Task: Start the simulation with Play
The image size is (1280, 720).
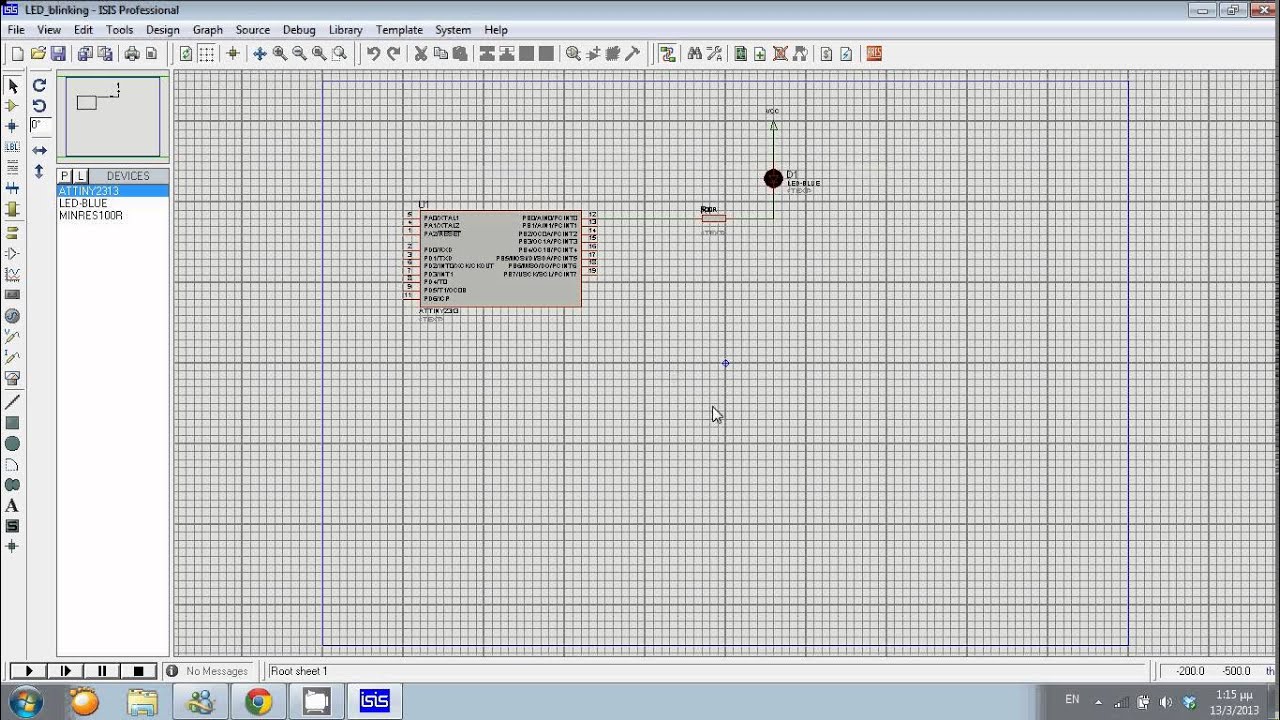Action: tap(29, 671)
